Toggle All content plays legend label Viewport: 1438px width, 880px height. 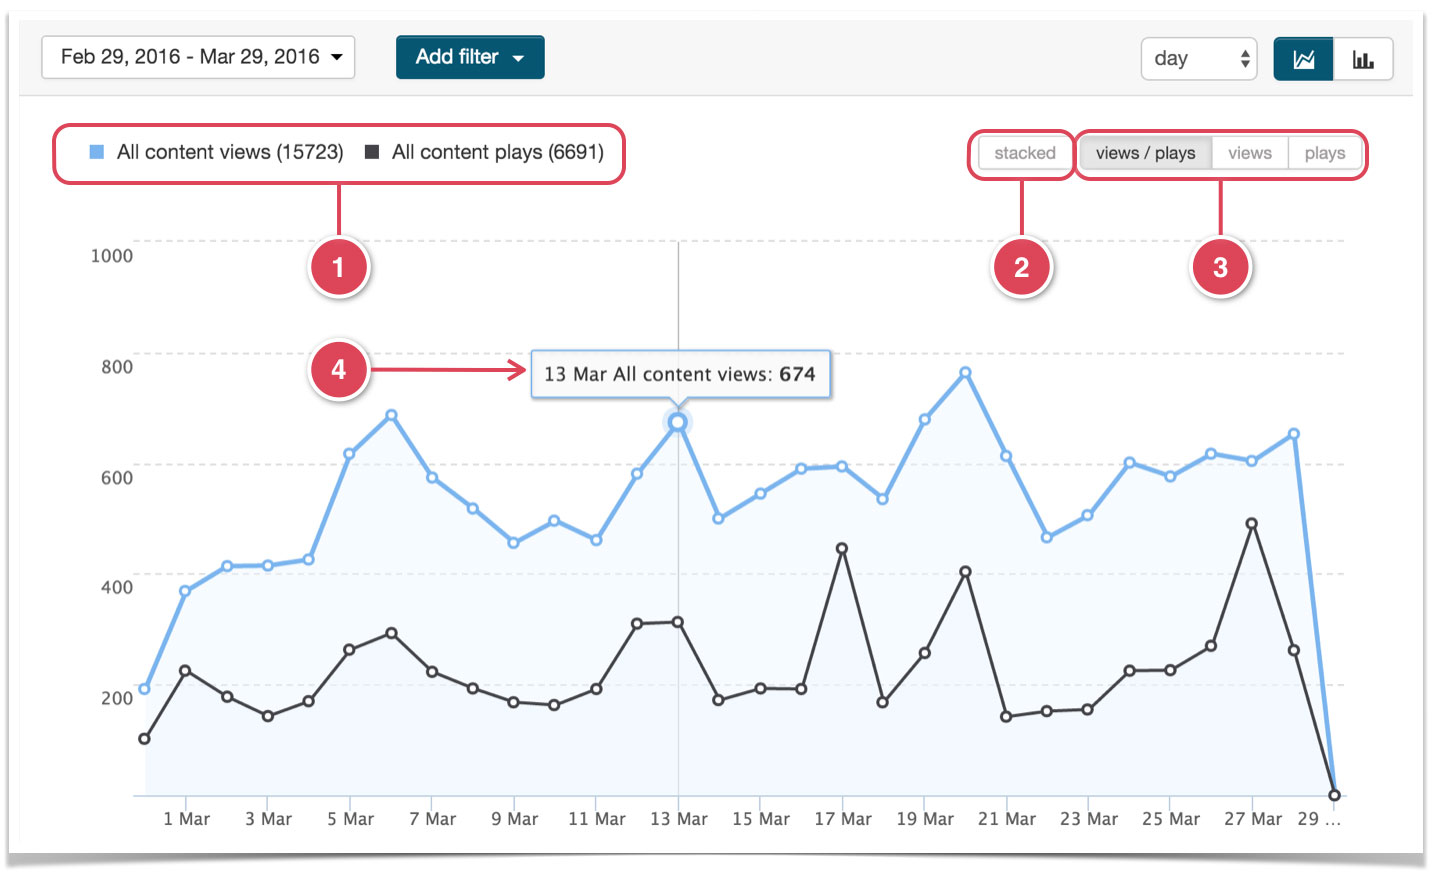click(498, 152)
